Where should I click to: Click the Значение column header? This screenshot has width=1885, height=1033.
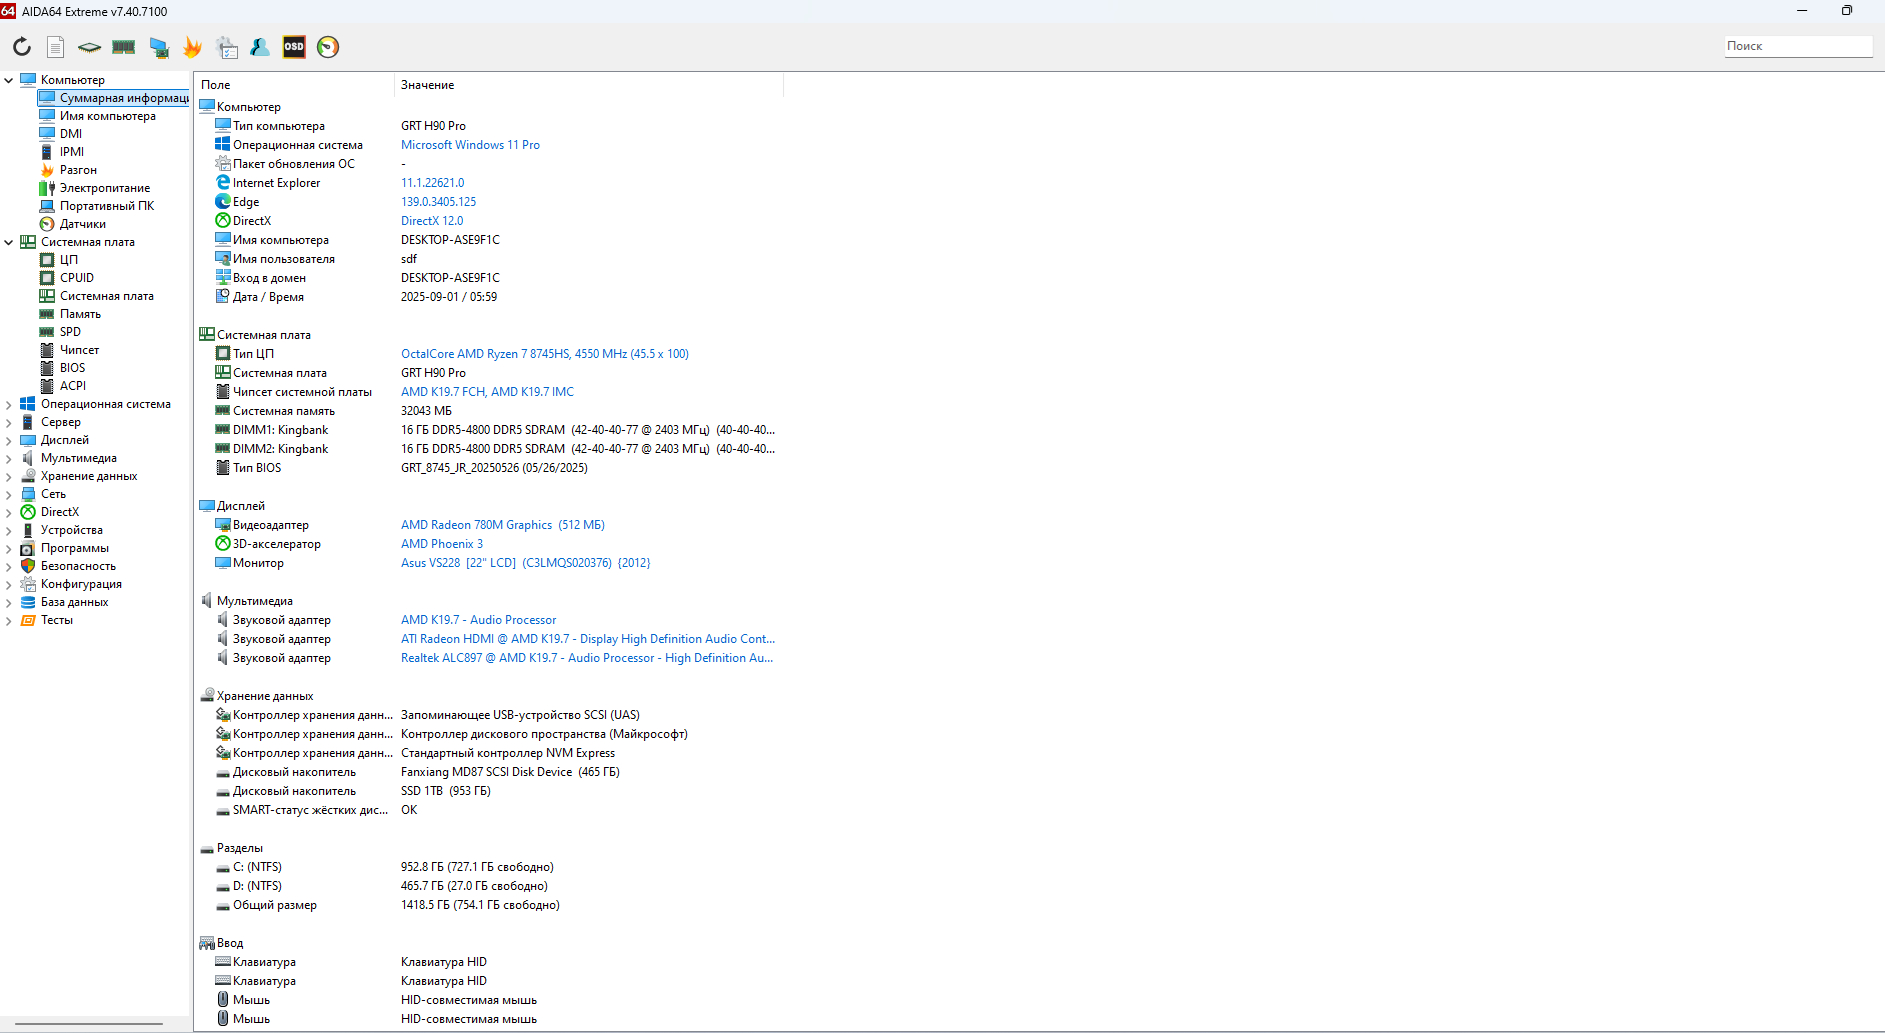[589, 85]
